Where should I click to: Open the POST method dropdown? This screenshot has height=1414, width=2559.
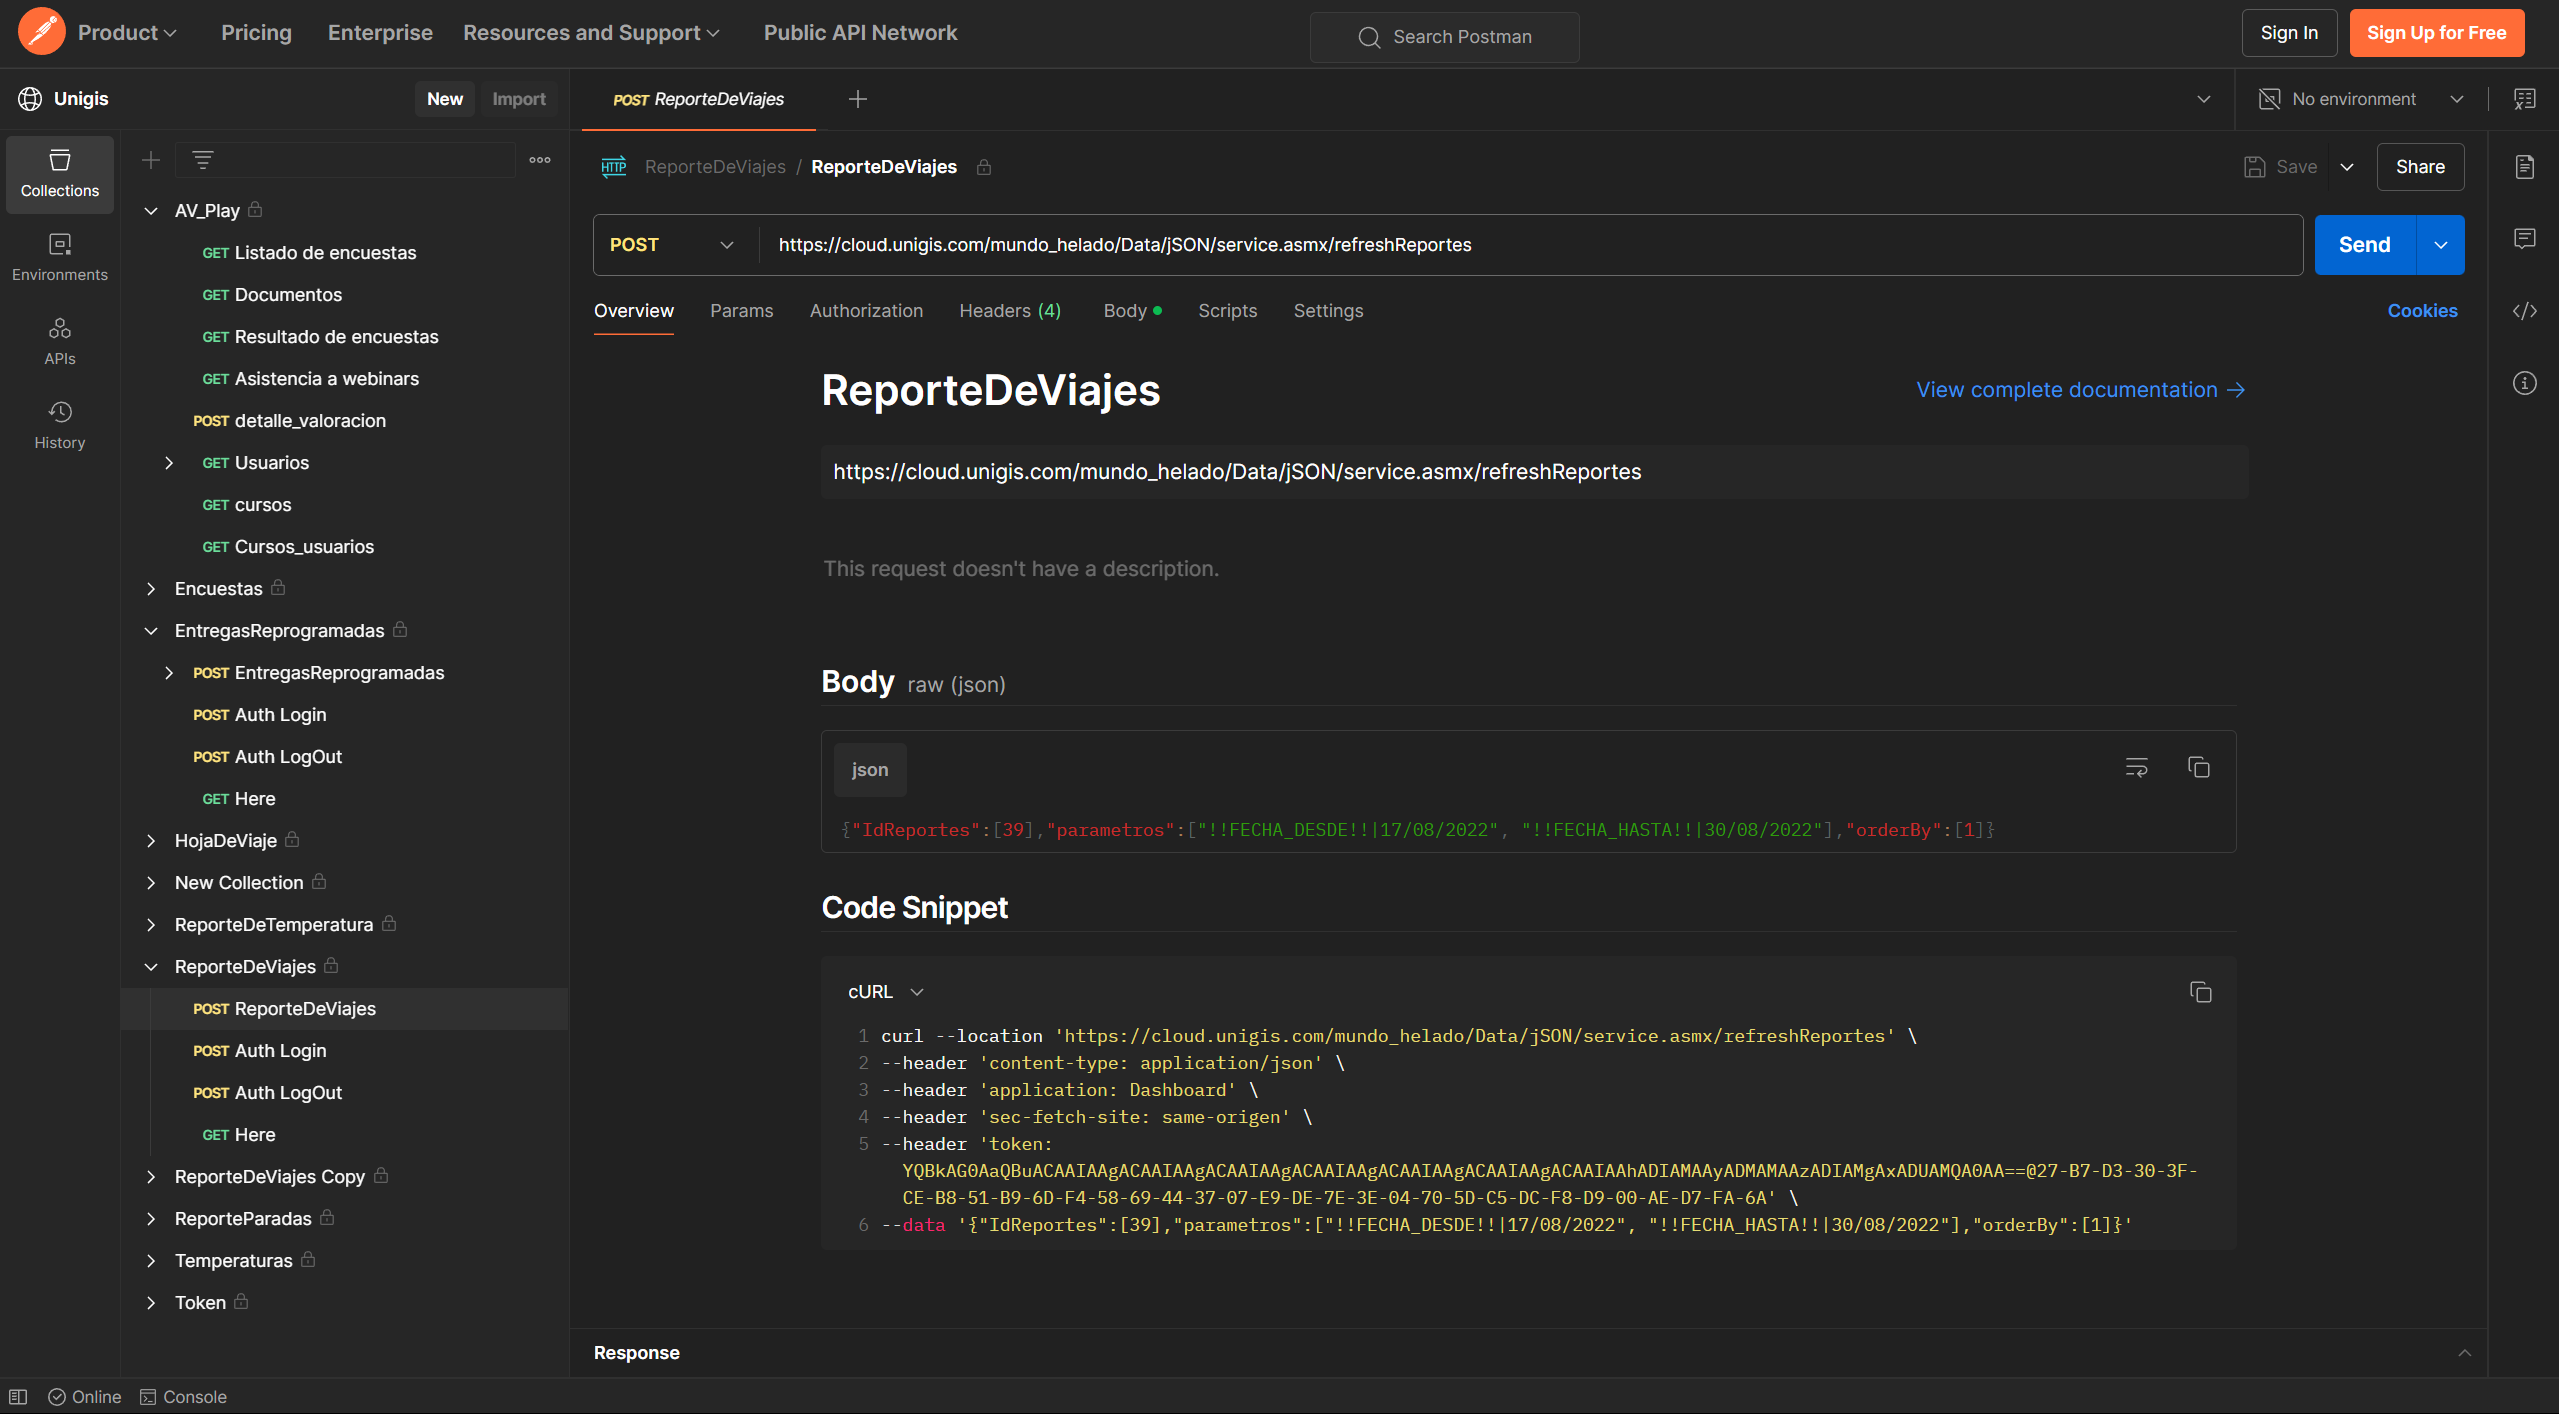click(x=672, y=245)
